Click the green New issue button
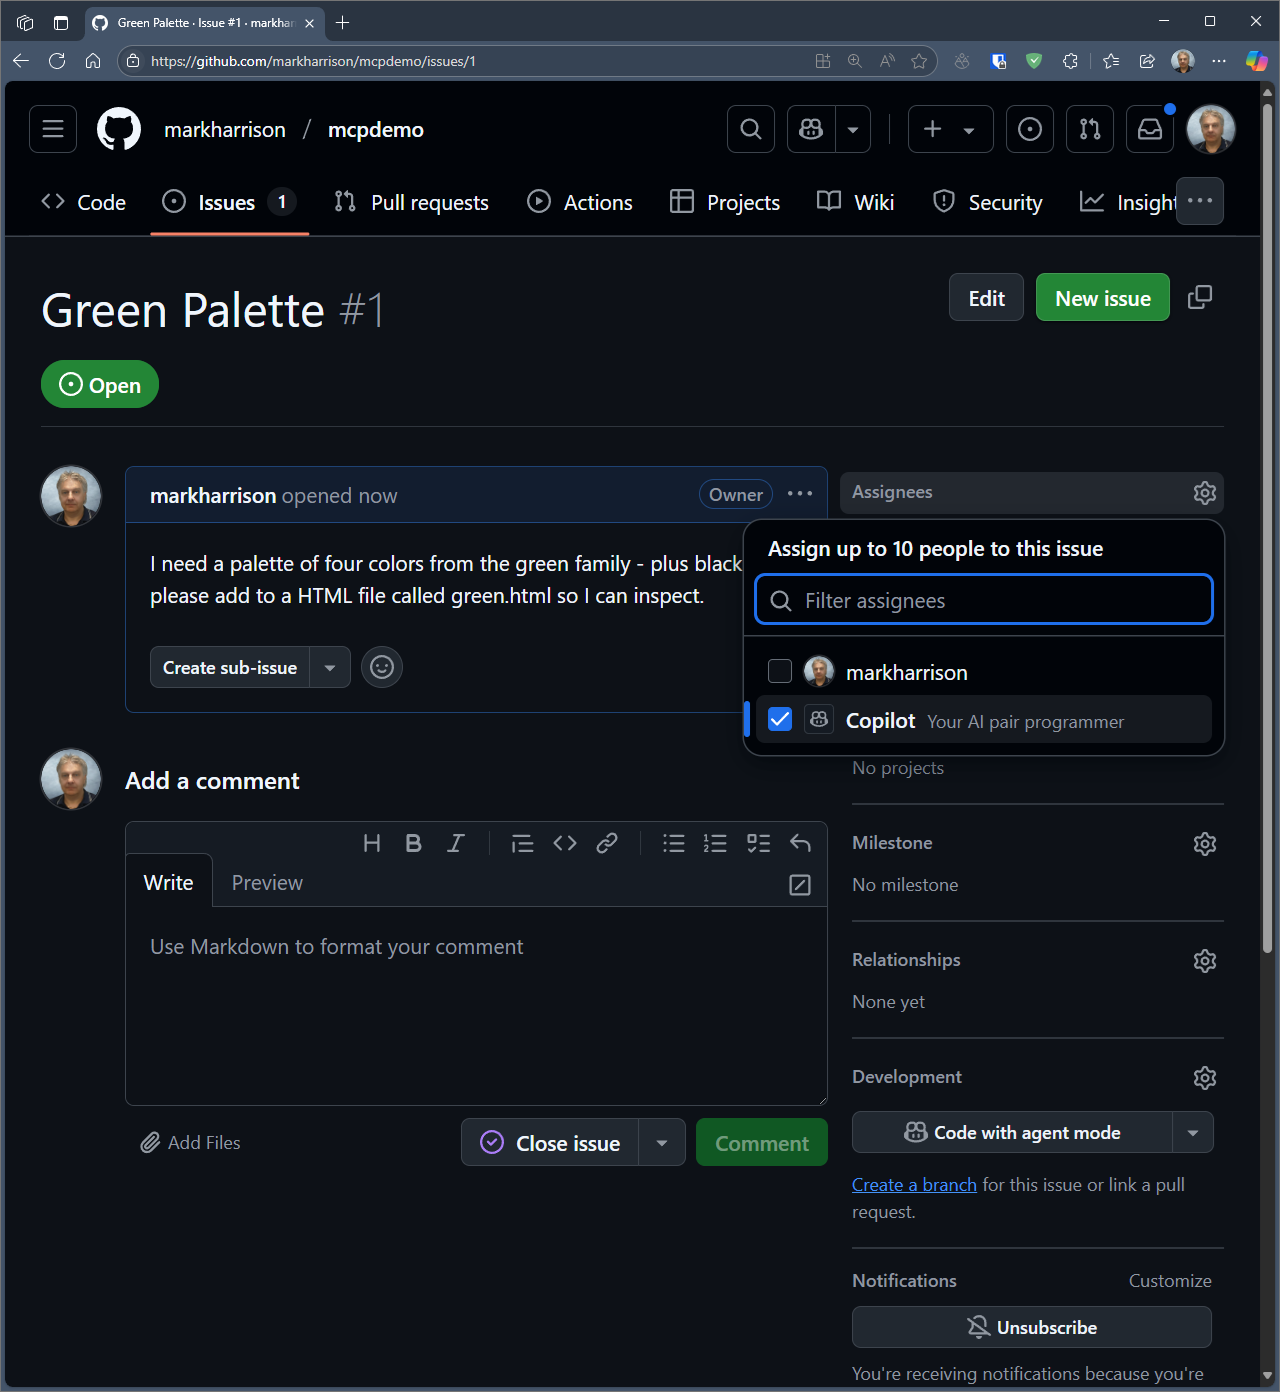1280x1392 pixels. pos(1103,297)
